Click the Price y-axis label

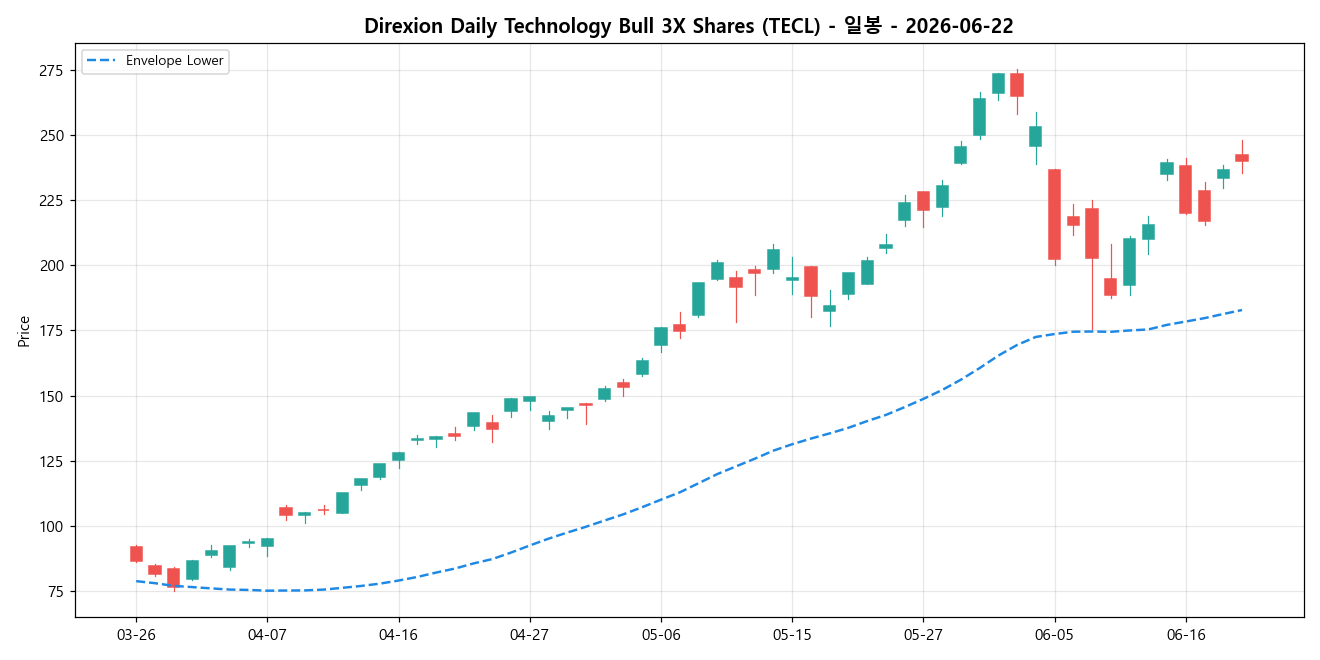coord(24,330)
